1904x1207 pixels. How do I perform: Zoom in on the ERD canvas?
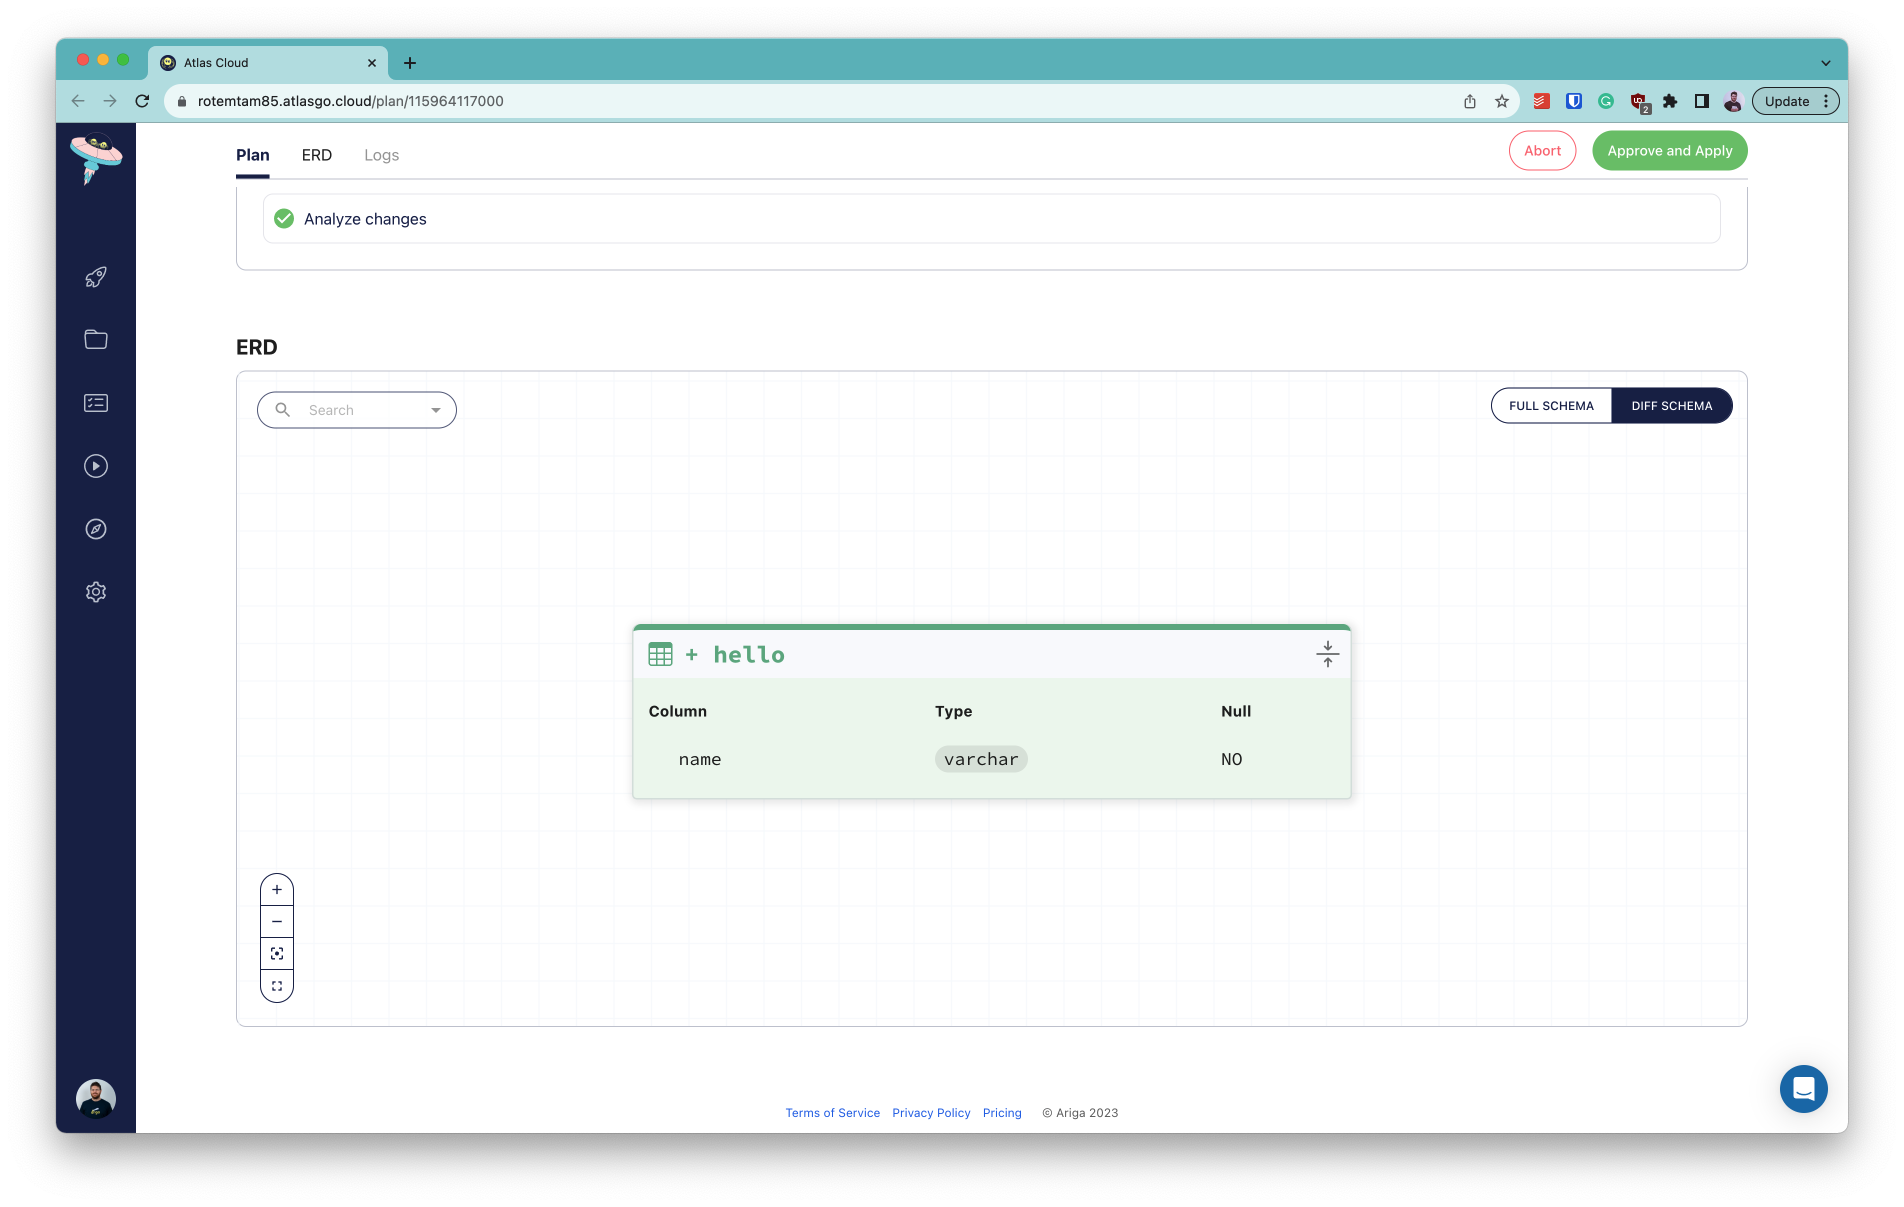click(x=276, y=889)
